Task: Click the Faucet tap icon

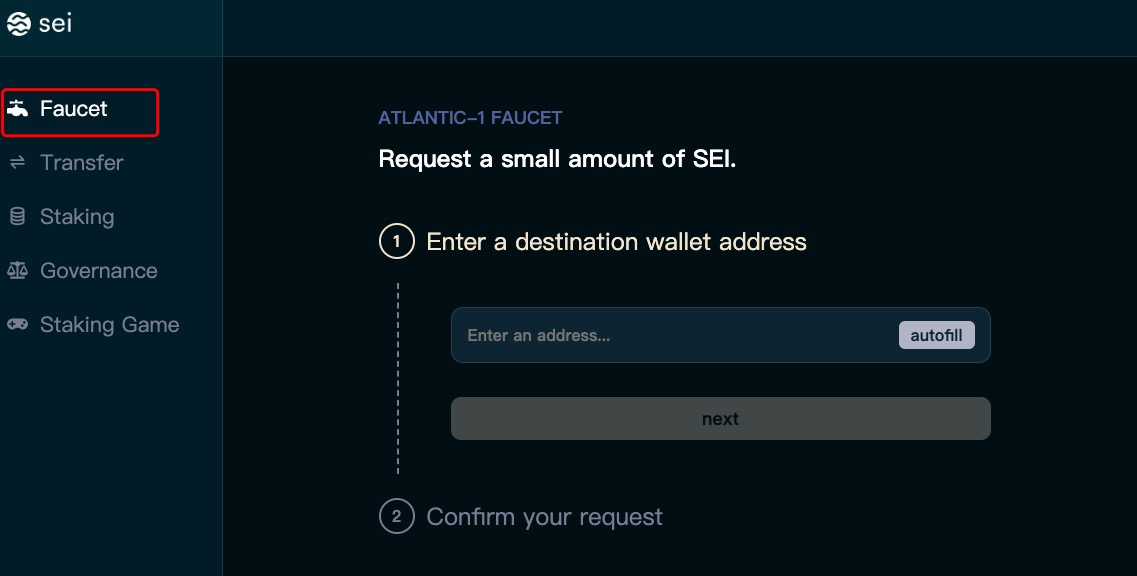Action: (x=17, y=109)
